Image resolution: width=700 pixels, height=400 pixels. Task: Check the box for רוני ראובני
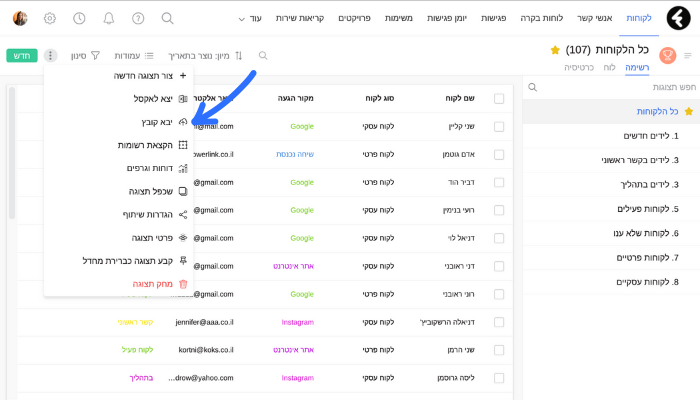click(x=499, y=294)
